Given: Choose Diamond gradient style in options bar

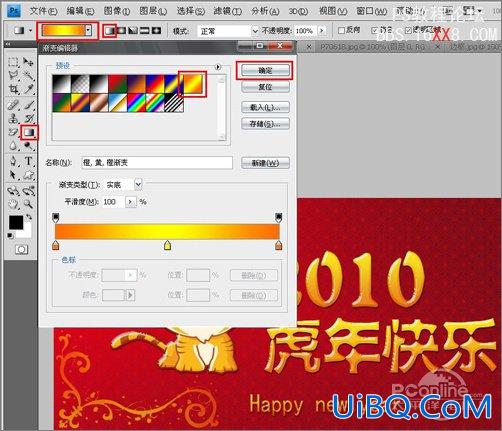Looking at the screenshot, I should [156, 31].
